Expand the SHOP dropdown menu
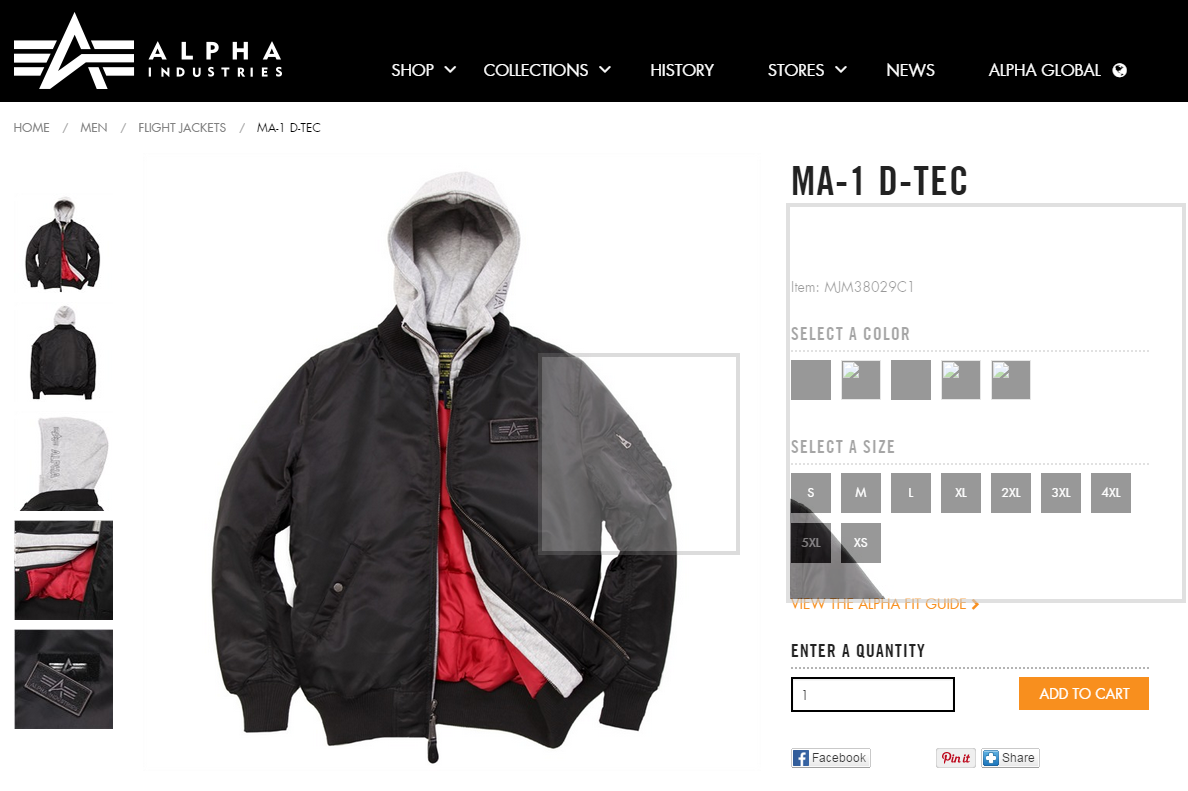The image size is (1188, 791). click(424, 70)
